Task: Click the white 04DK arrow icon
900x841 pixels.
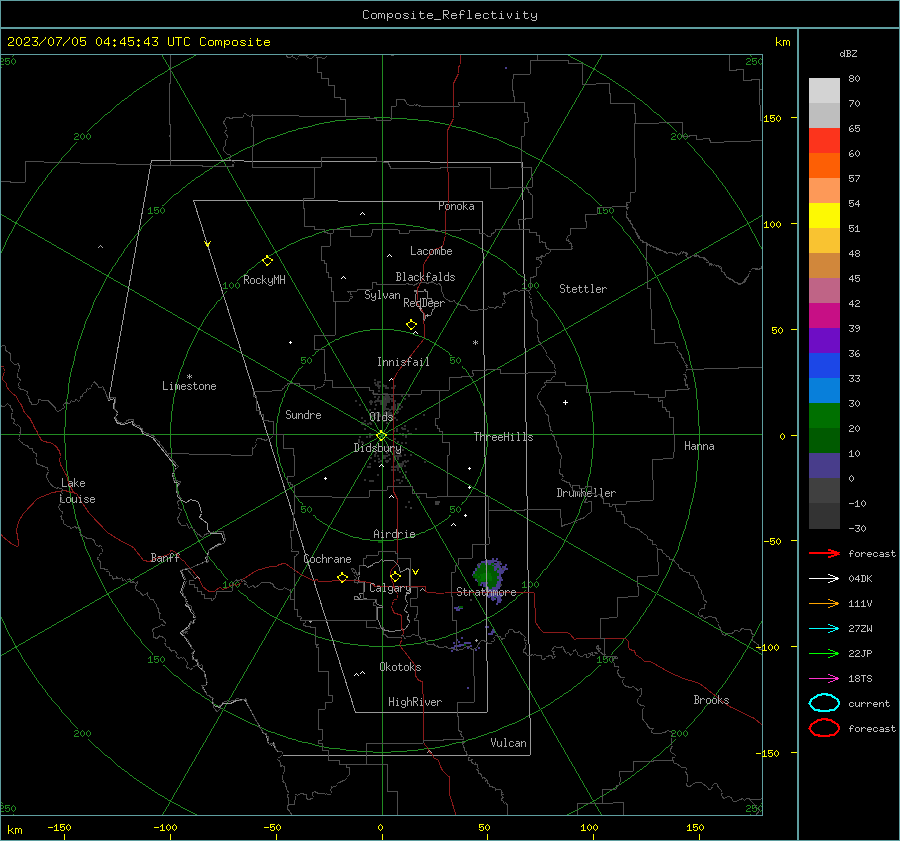Action: pos(824,579)
